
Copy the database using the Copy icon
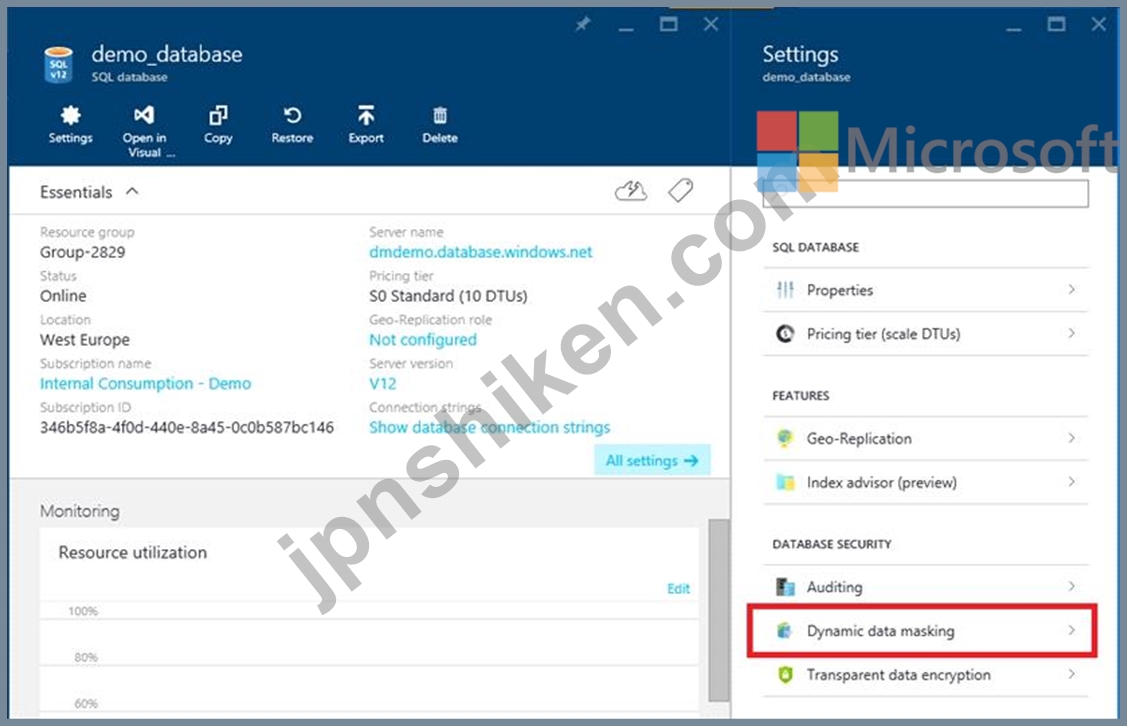pyautogui.click(x=218, y=115)
